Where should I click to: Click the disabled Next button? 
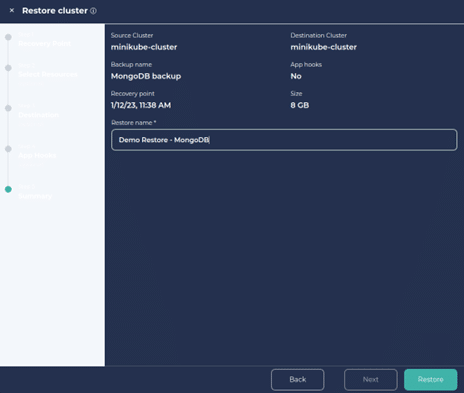[370, 379]
